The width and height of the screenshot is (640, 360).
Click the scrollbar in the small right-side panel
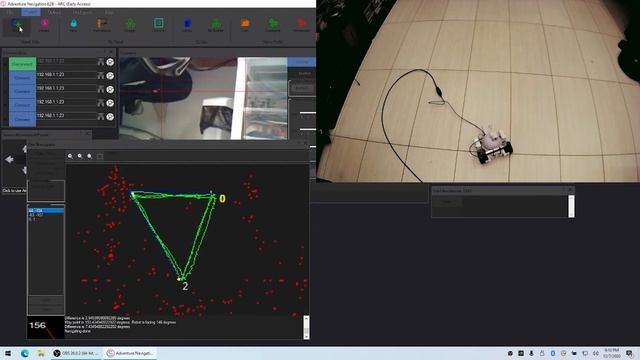[x=571, y=206]
